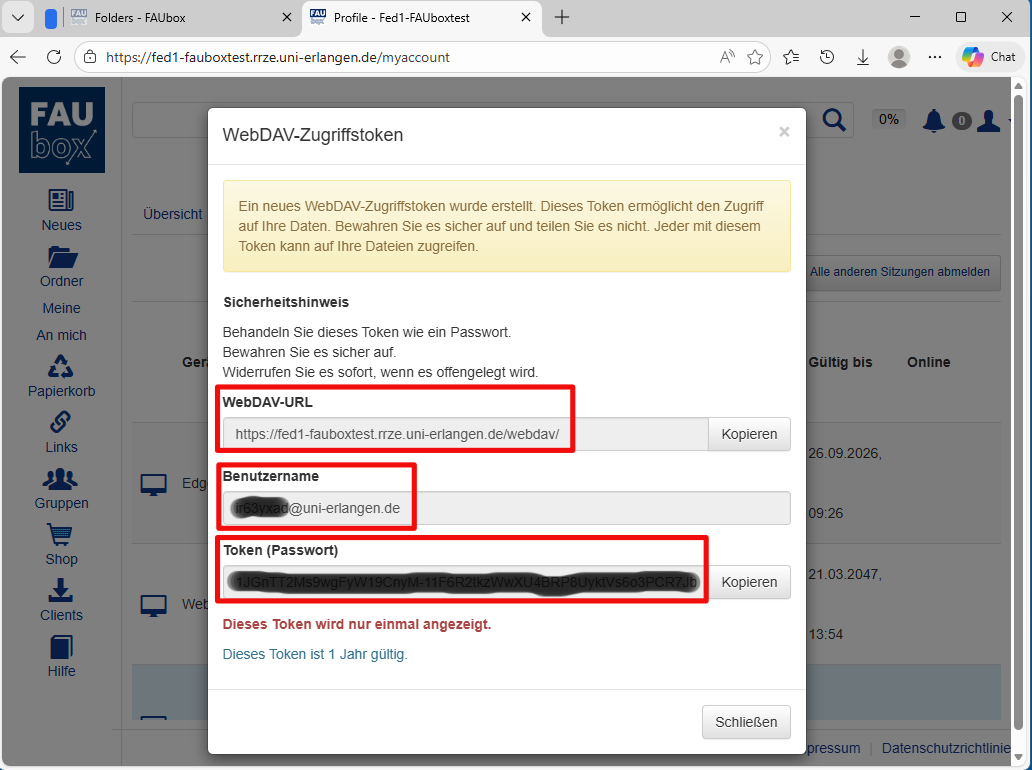Screen dimensions: 1032x770
Task: Copy the WebDAV-URL with Kopieren
Action: [x=749, y=435]
